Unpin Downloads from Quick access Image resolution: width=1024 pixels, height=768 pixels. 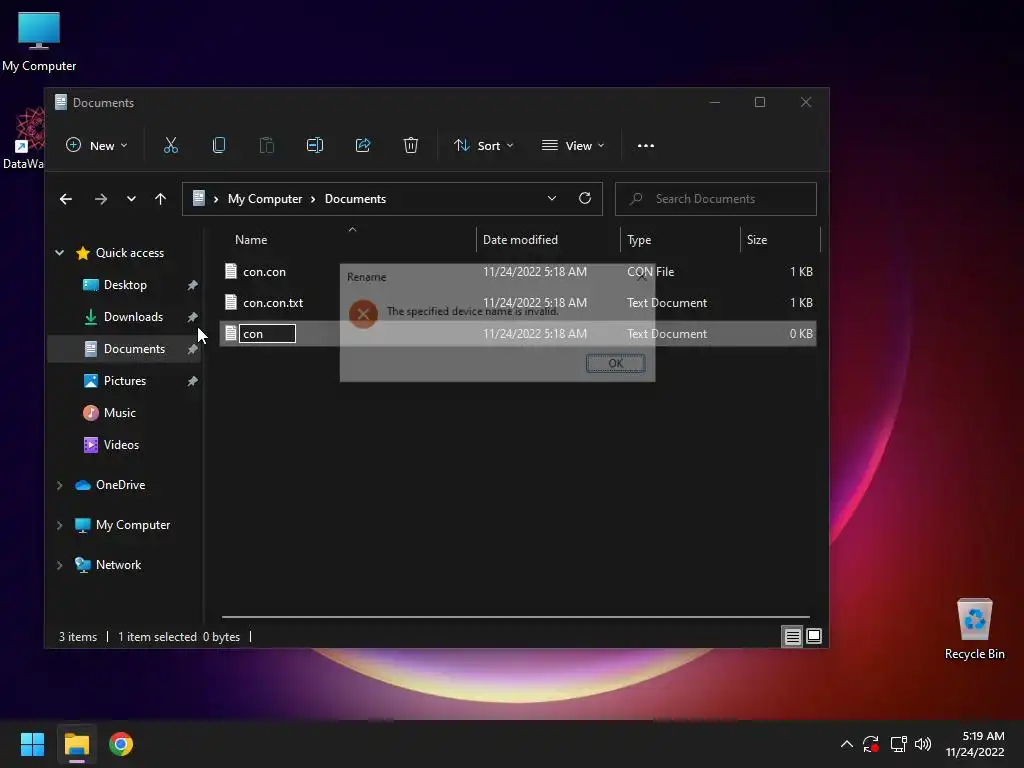click(192, 317)
